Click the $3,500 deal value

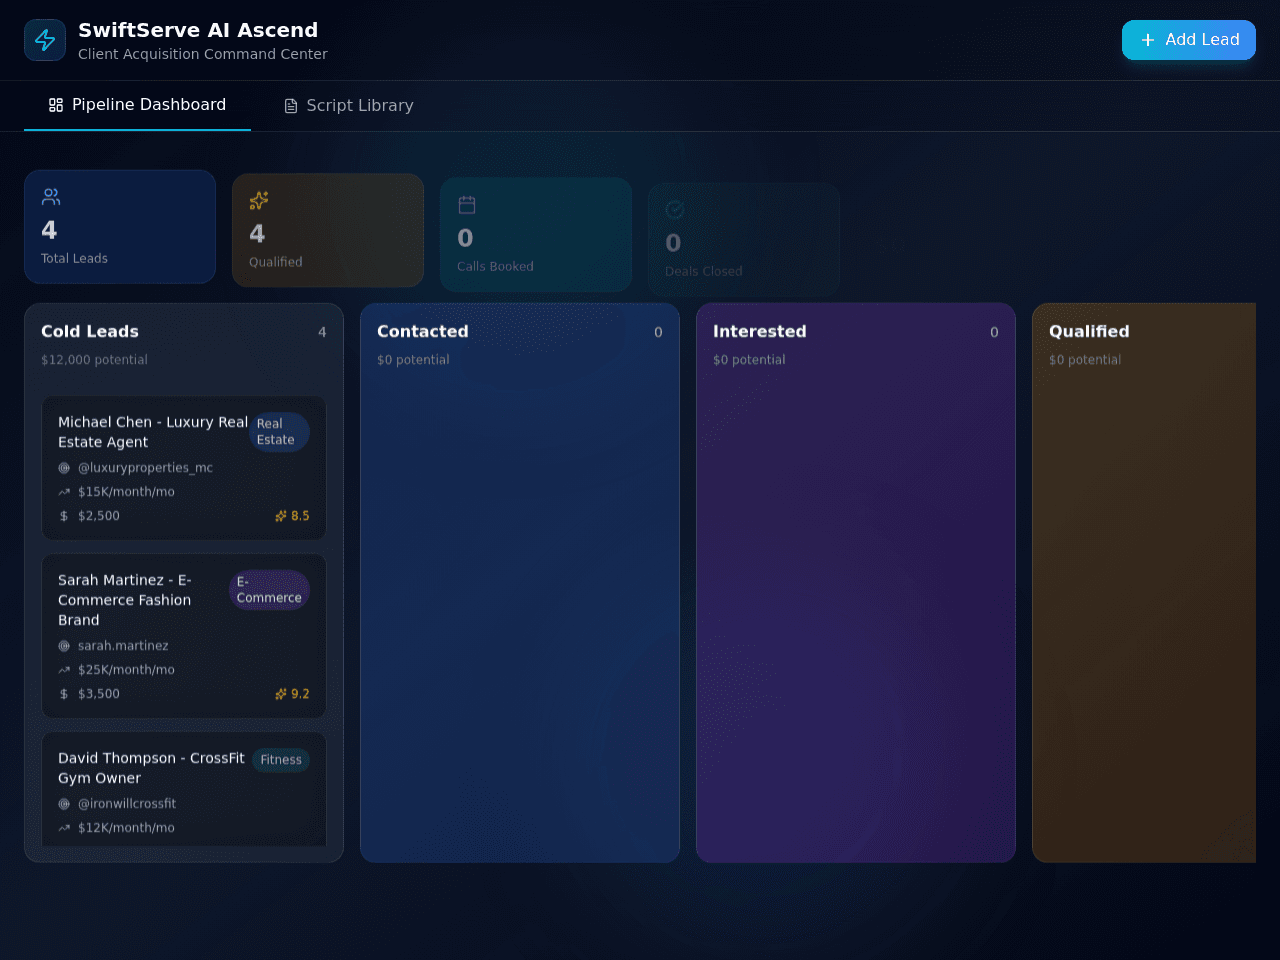(x=99, y=694)
